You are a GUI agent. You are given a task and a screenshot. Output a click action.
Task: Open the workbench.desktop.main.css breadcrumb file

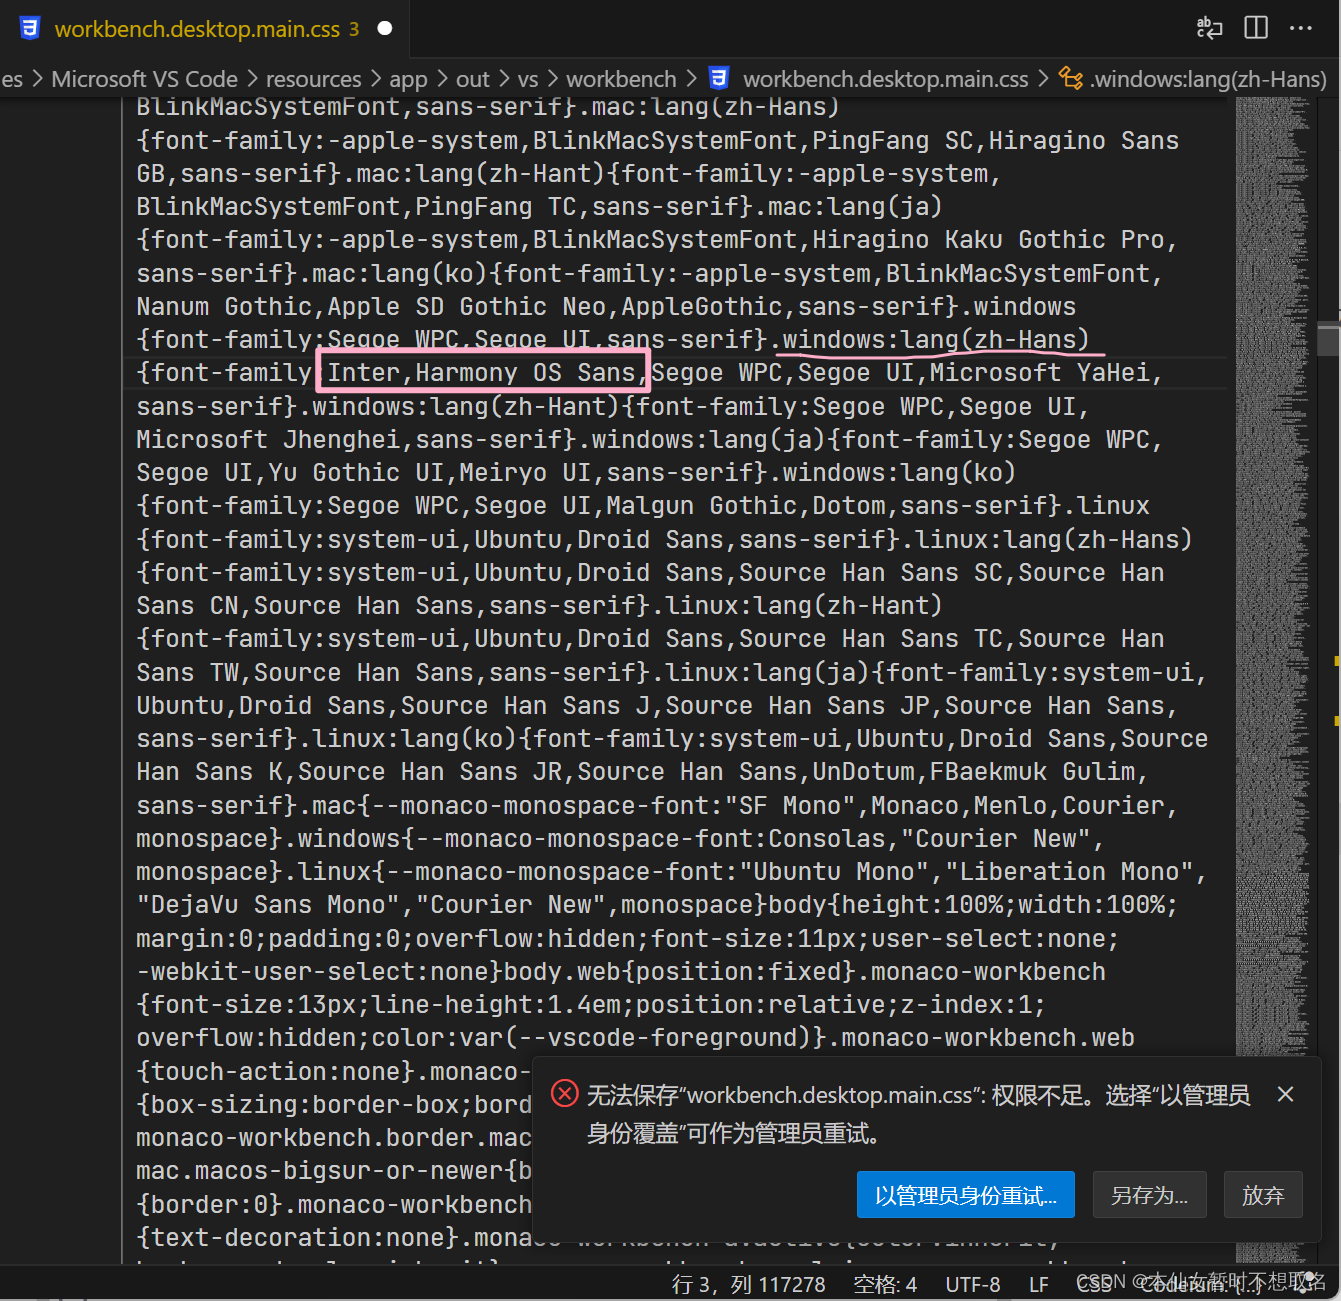pos(885,79)
